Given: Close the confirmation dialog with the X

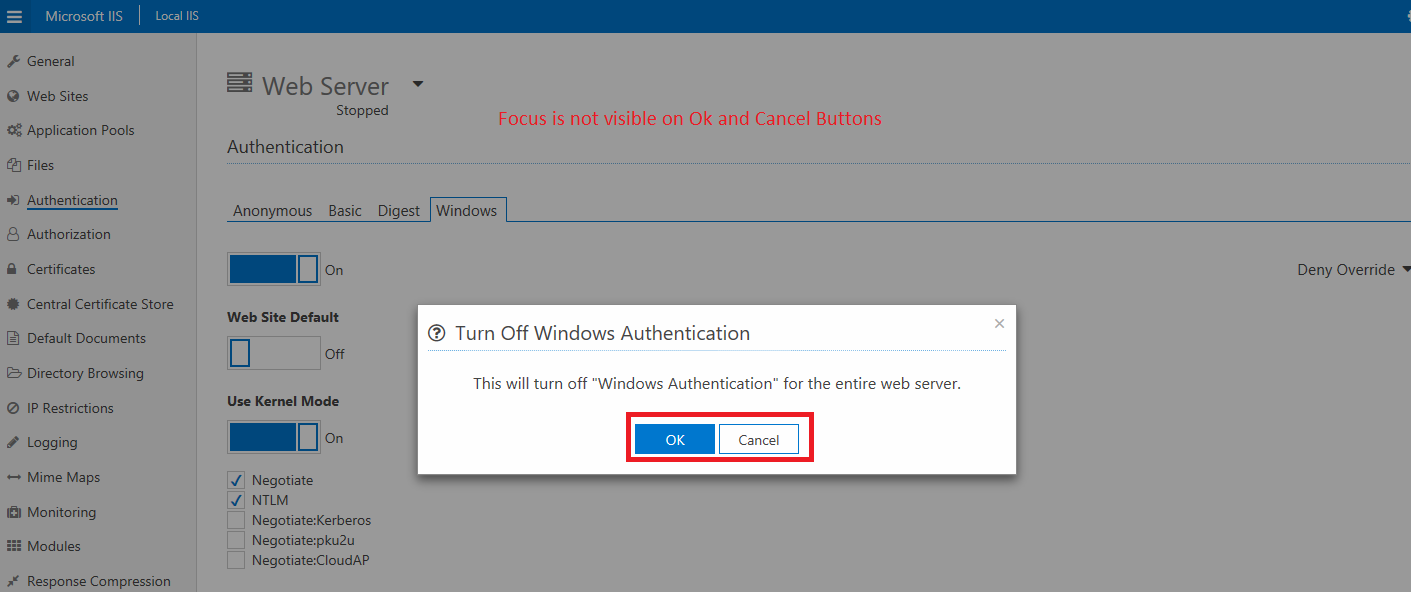Looking at the screenshot, I should tap(998, 323).
